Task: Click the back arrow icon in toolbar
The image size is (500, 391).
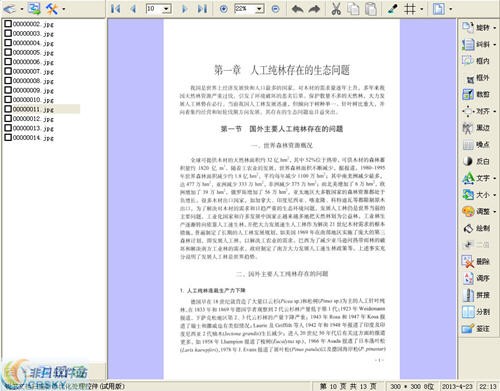Action: tap(9, 9)
